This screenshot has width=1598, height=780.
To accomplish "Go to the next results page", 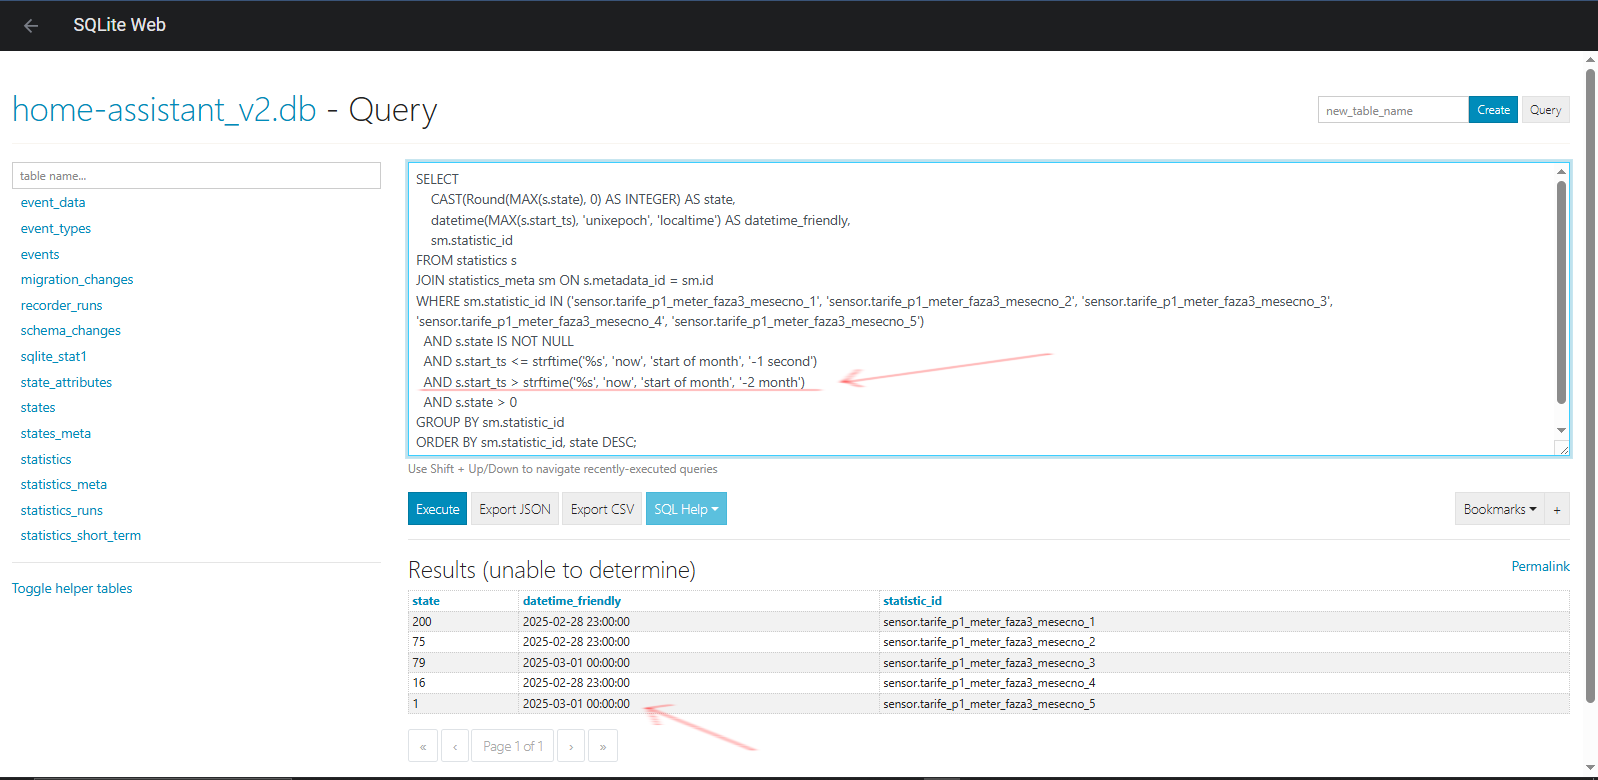I will pyautogui.click(x=571, y=746).
